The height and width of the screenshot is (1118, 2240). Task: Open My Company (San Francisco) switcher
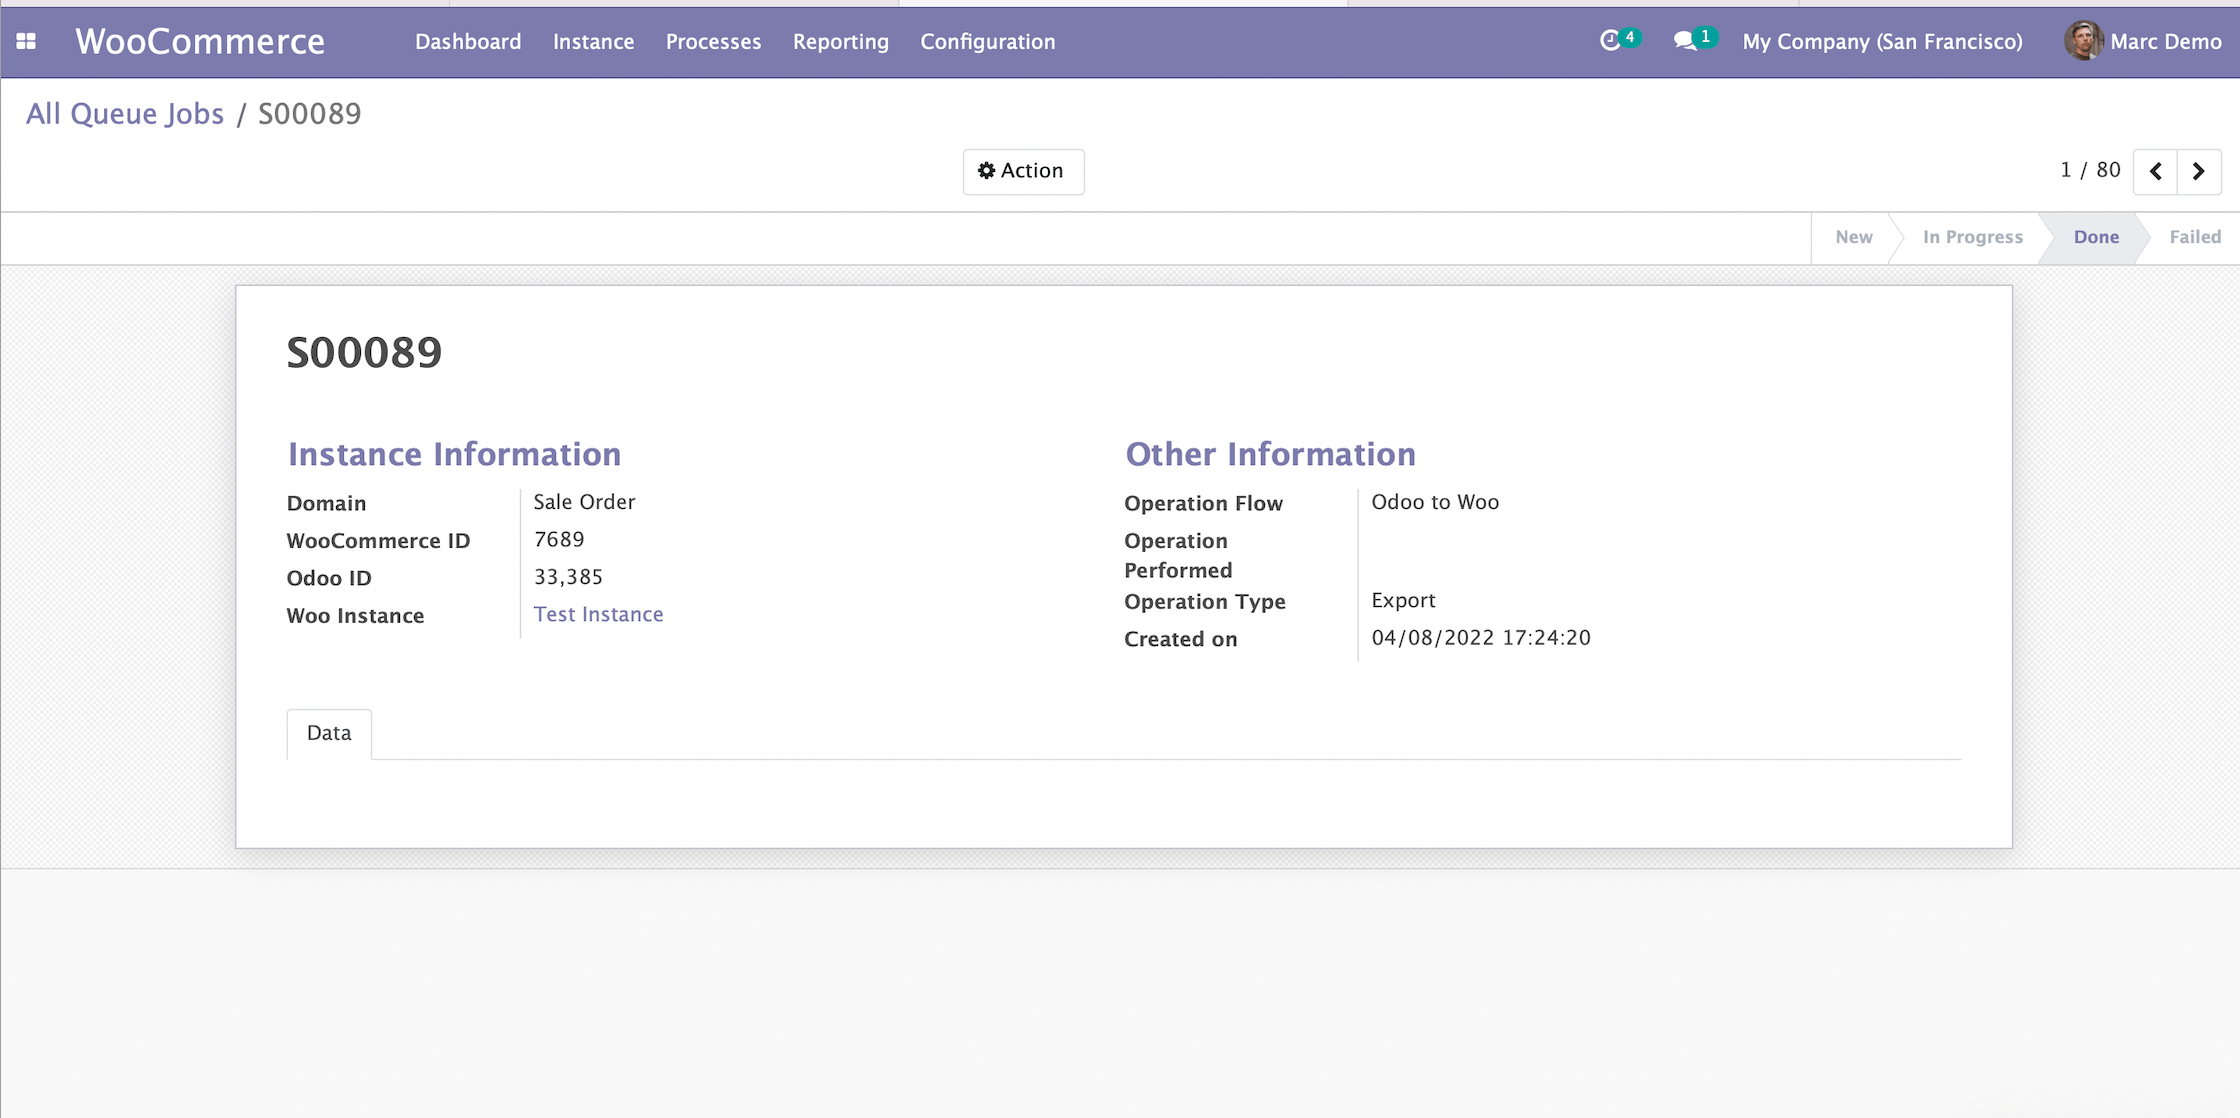click(x=1882, y=41)
